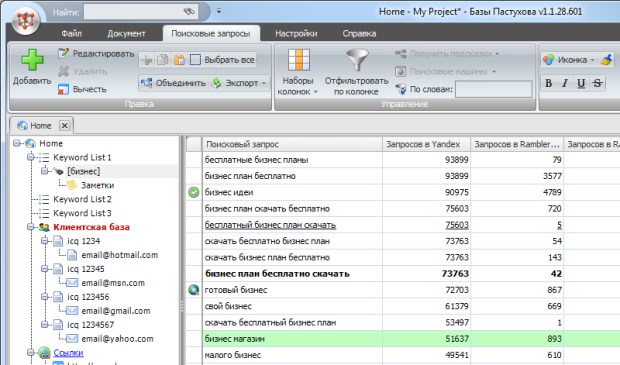Open the Файл menu tab
620x365 pixels.
pyautogui.click(x=72, y=34)
